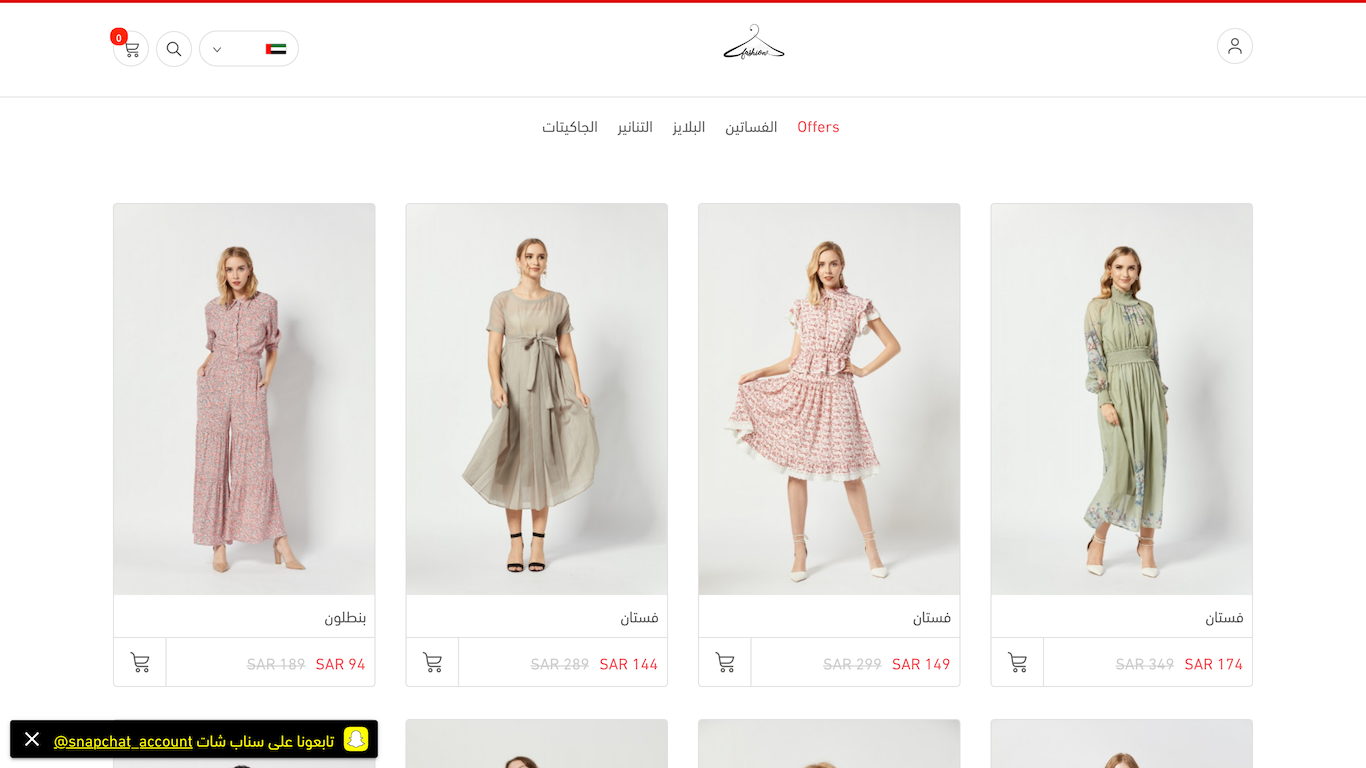Open the Offers menu item
This screenshot has height=768, width=1366.
click(x=818, y=127)
